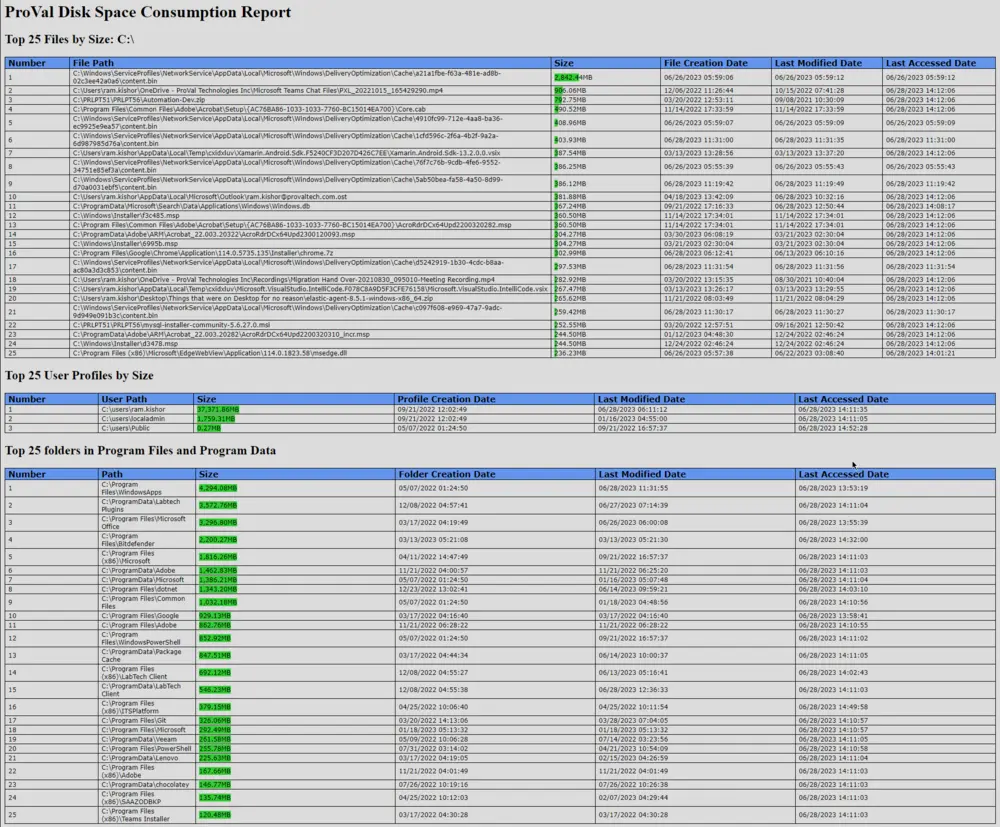1000x827 pixels.
Task: Select the Automation-Dev.zip file path row
Action: point(139,100)
